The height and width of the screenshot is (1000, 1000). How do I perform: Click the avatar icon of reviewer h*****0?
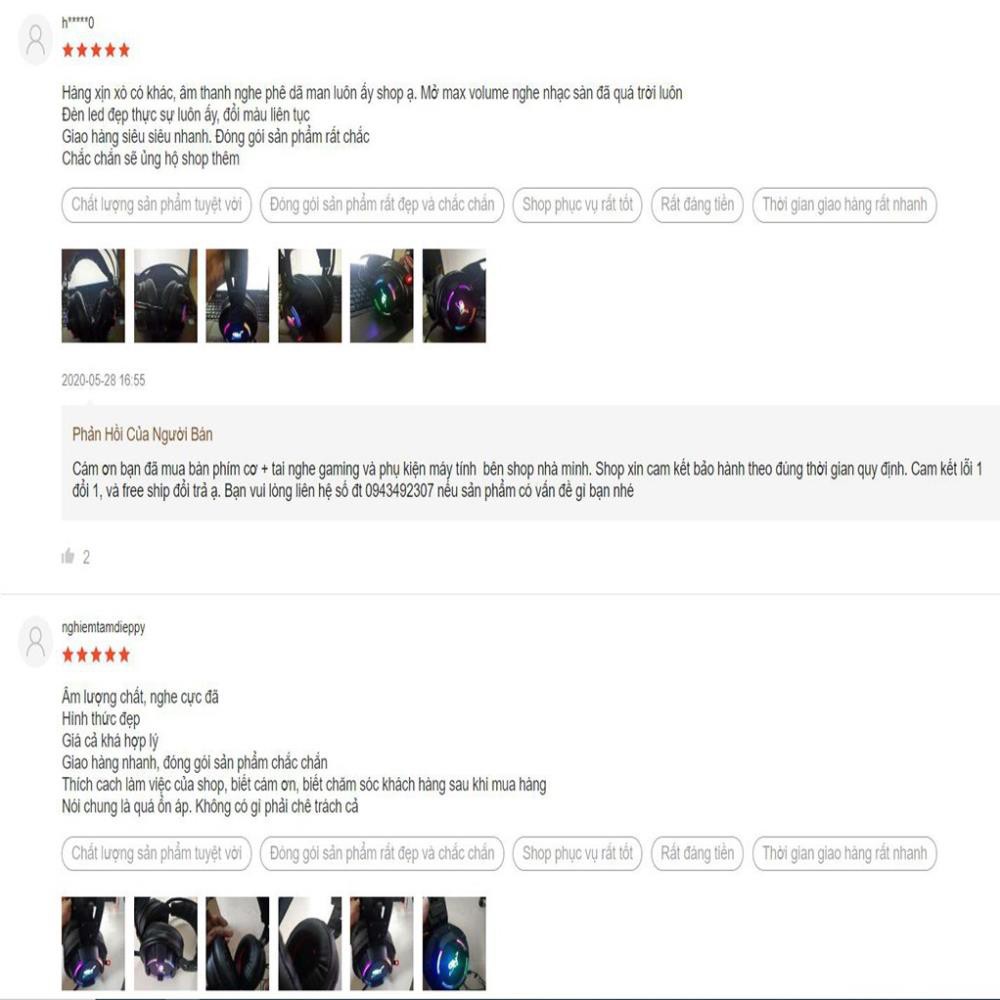tap(36, 40)
